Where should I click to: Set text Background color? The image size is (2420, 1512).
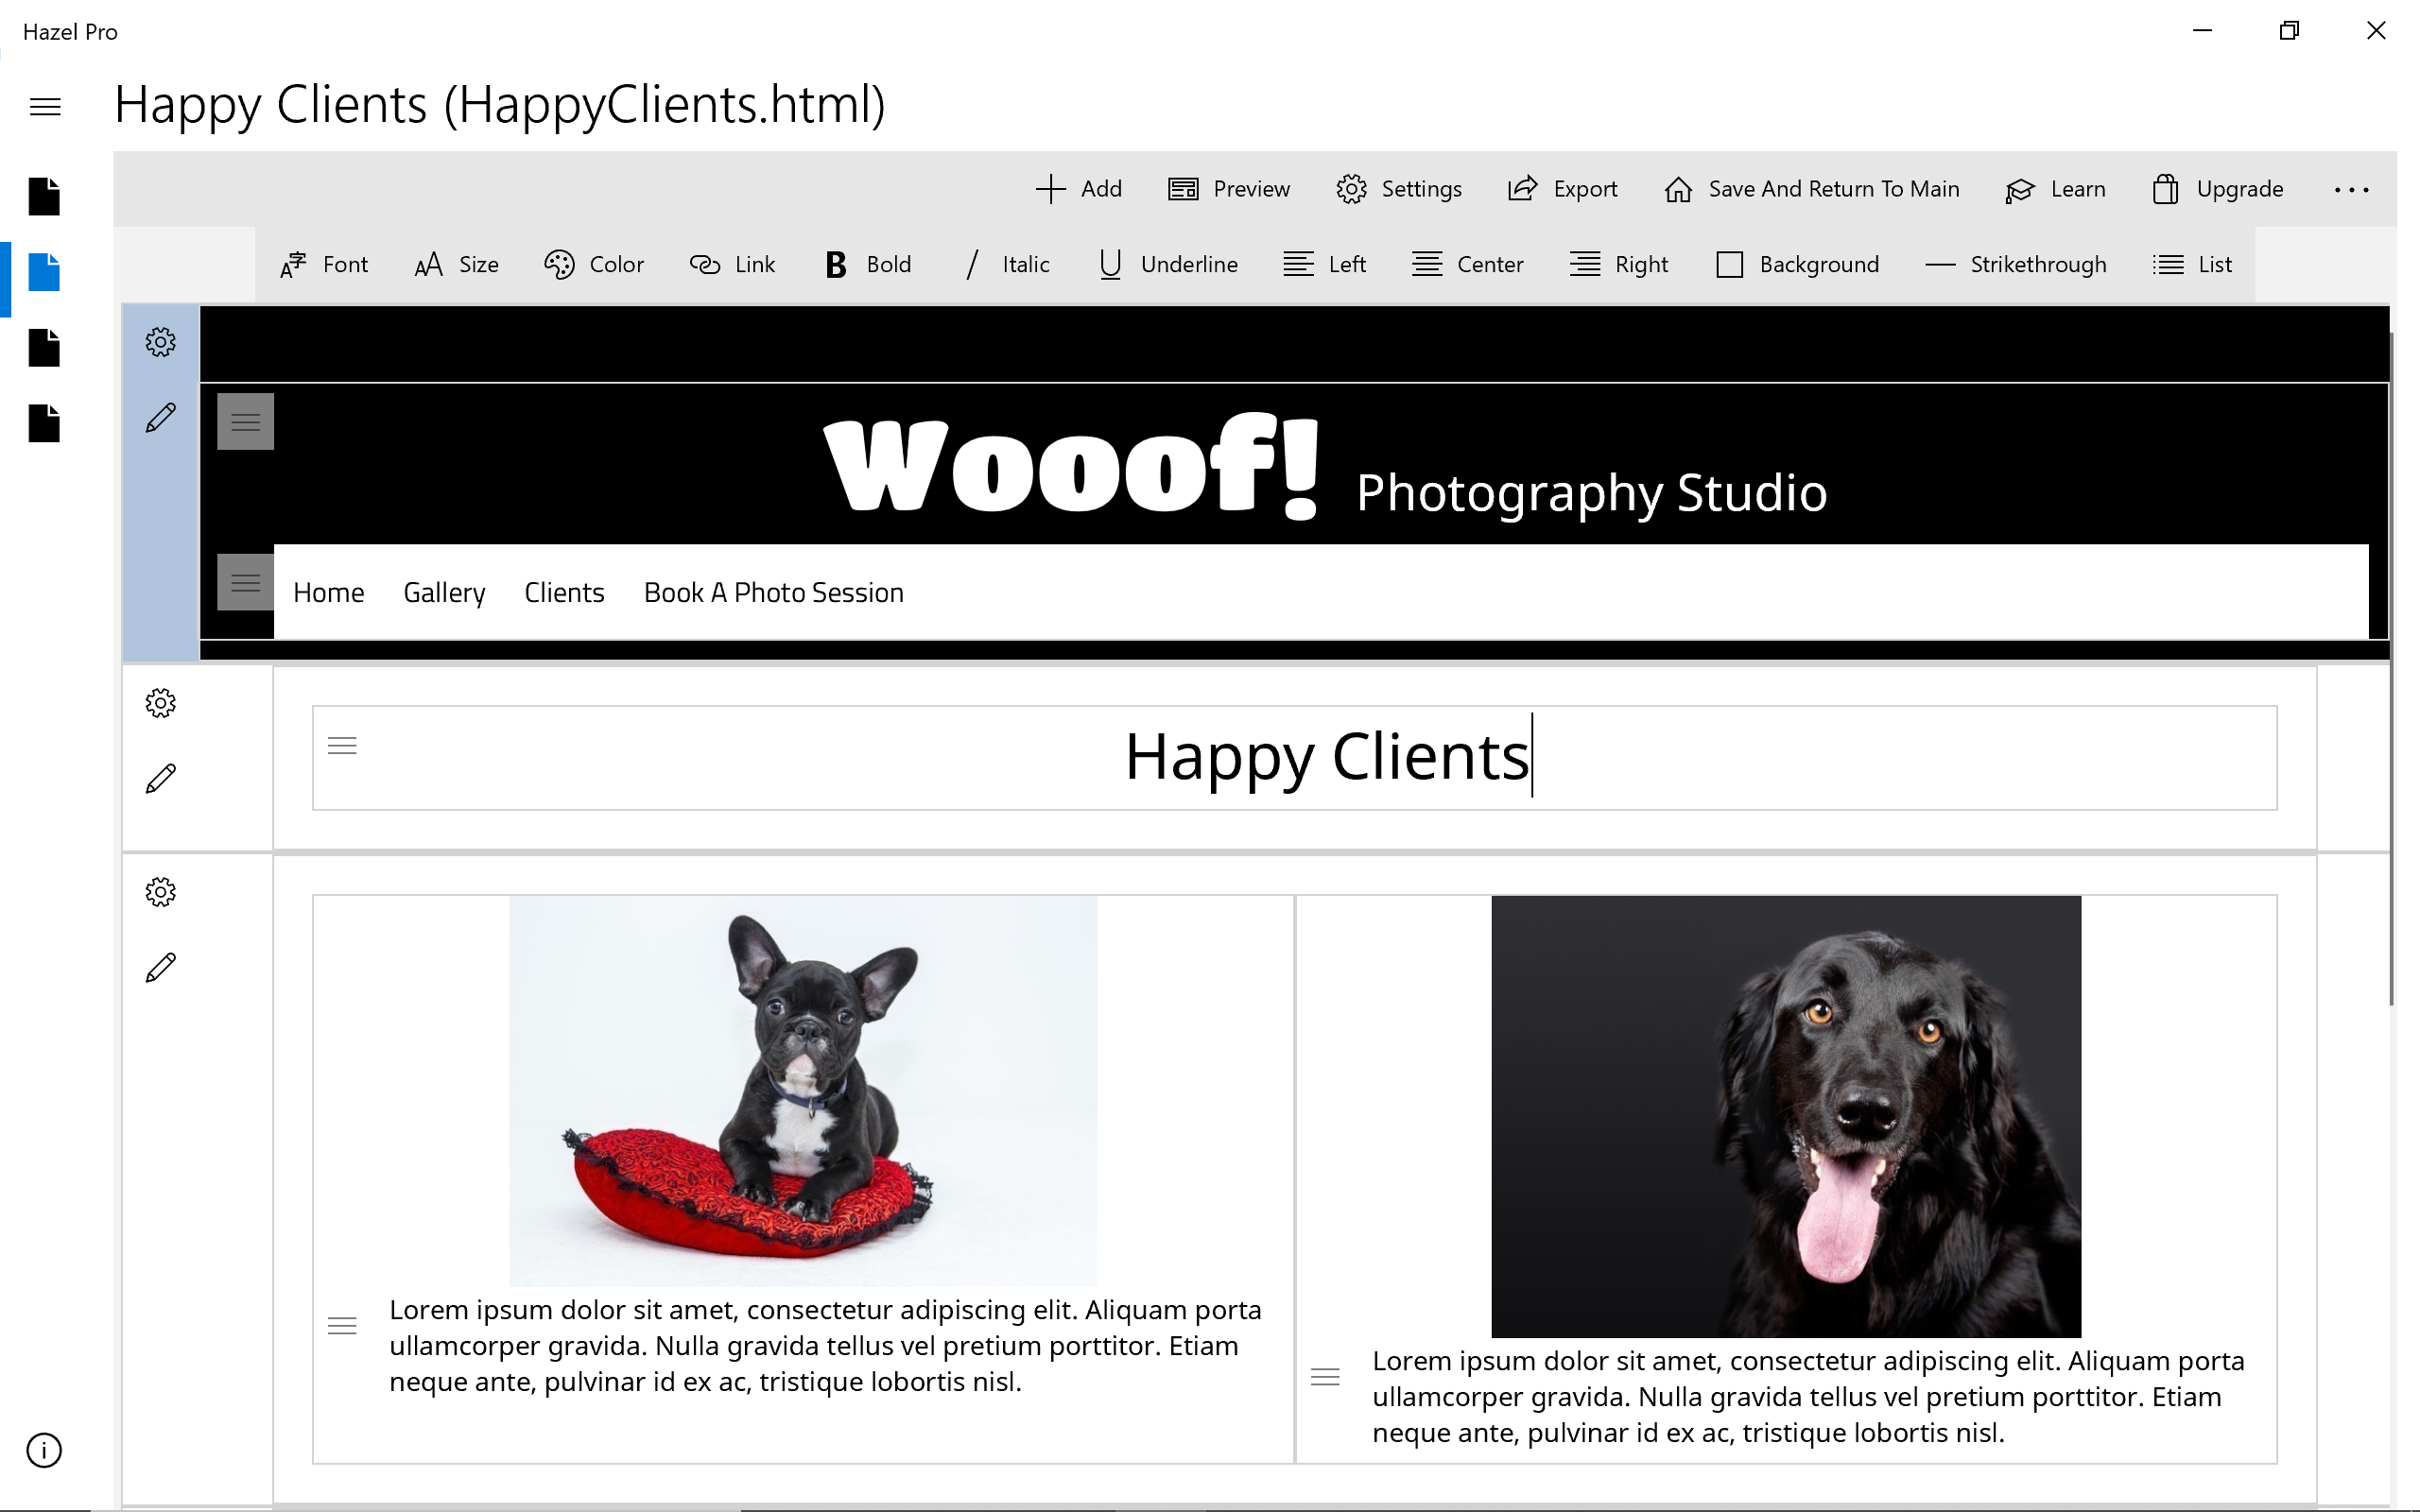(x=1797, y=264)
